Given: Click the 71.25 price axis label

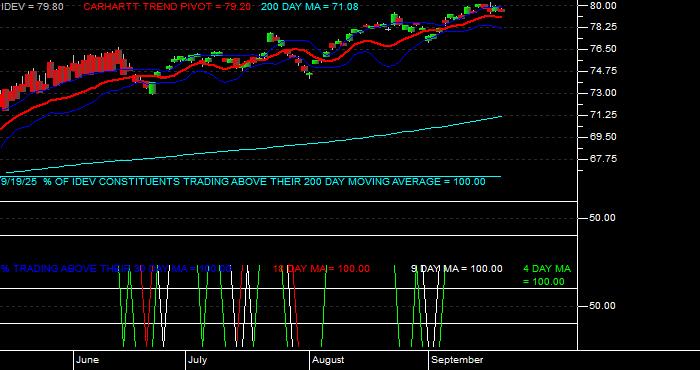Looking at the screenshot, I should point(603,115).
